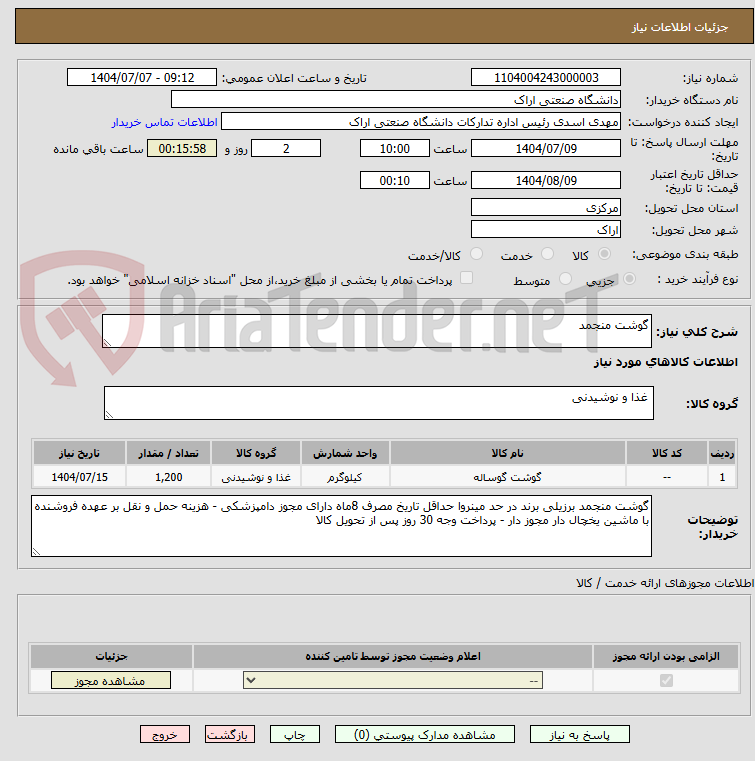Viewport: 755px width, 761px height.
Task: Click the goods group textarea 'غذا و نوشیدنی'
Action: coord(378,403)
